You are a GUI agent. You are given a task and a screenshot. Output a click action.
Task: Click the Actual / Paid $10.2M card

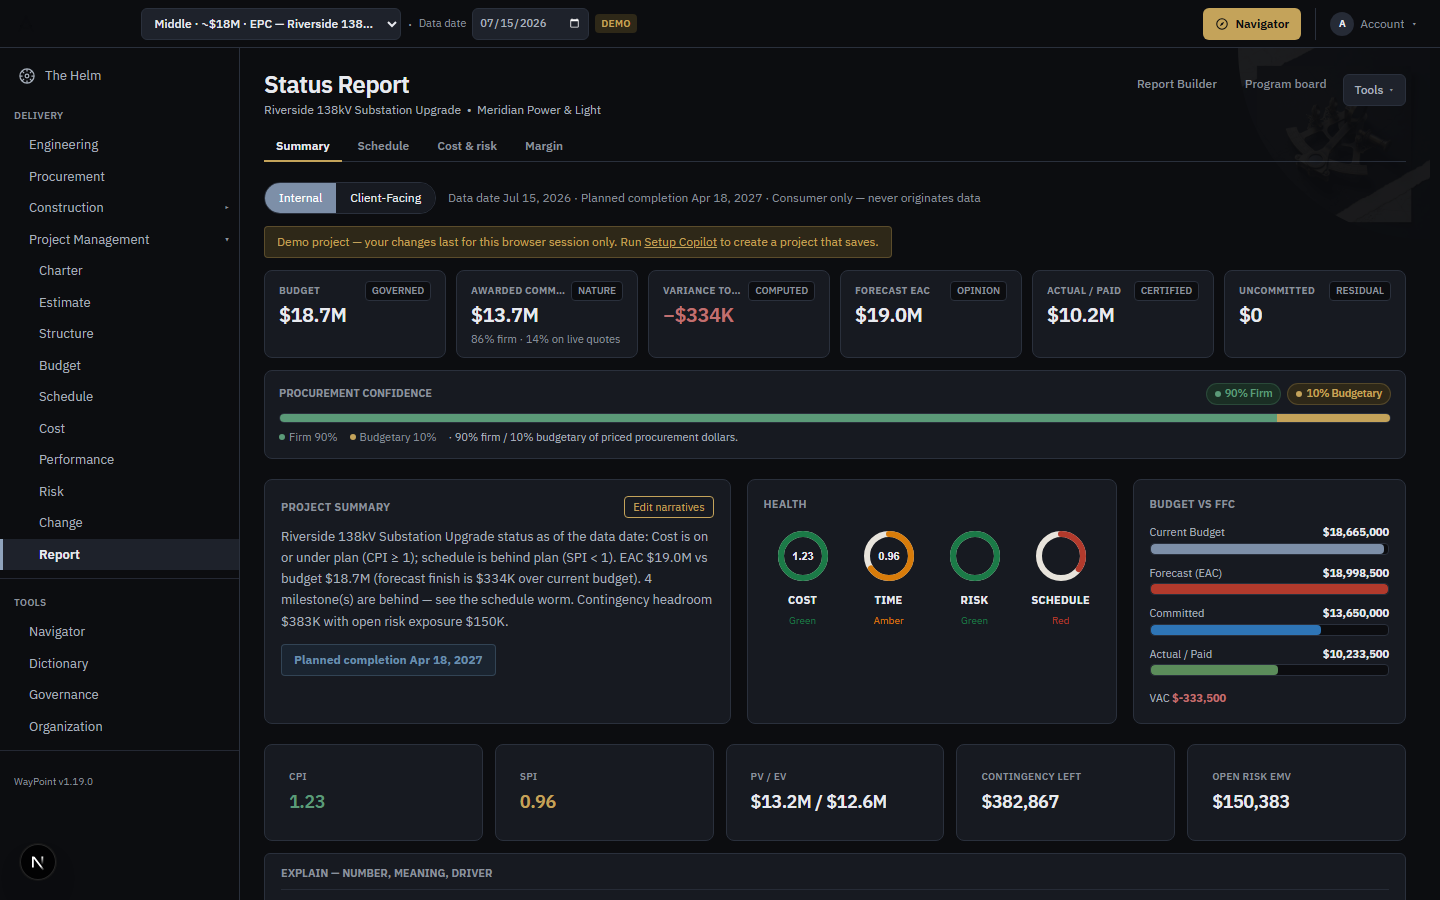click(1123, 314)
